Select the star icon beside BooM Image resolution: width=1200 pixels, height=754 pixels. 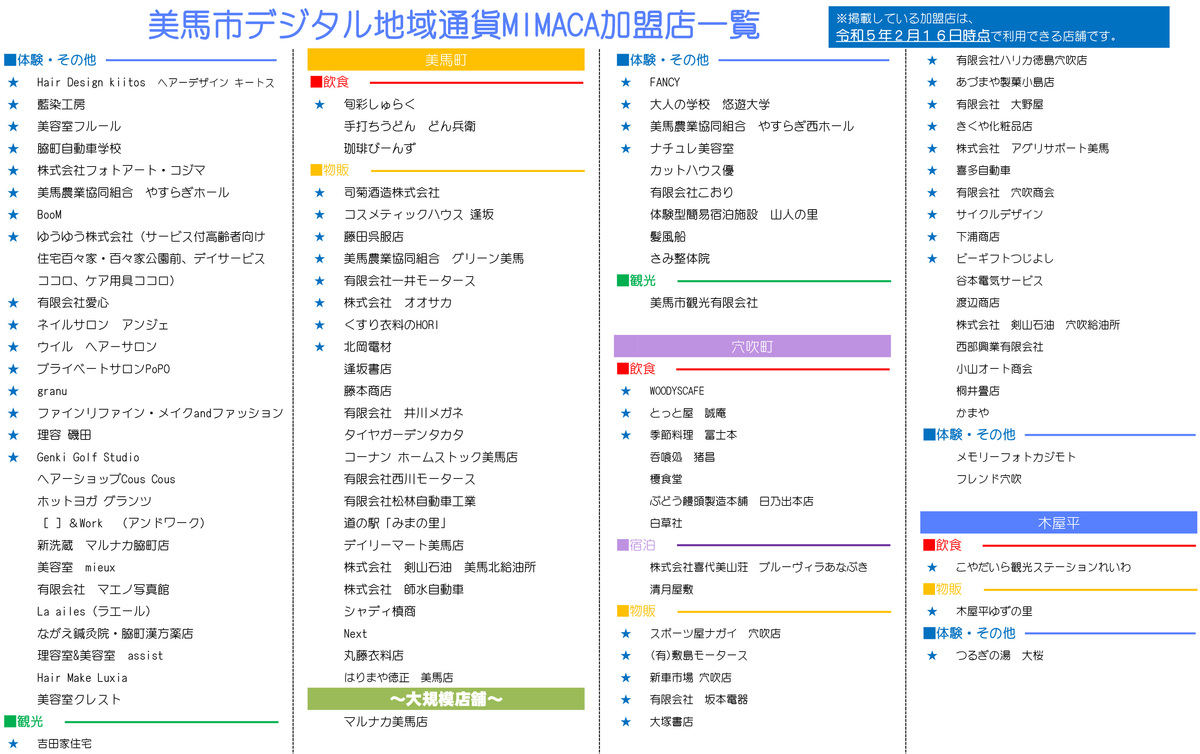pos(13,214)
